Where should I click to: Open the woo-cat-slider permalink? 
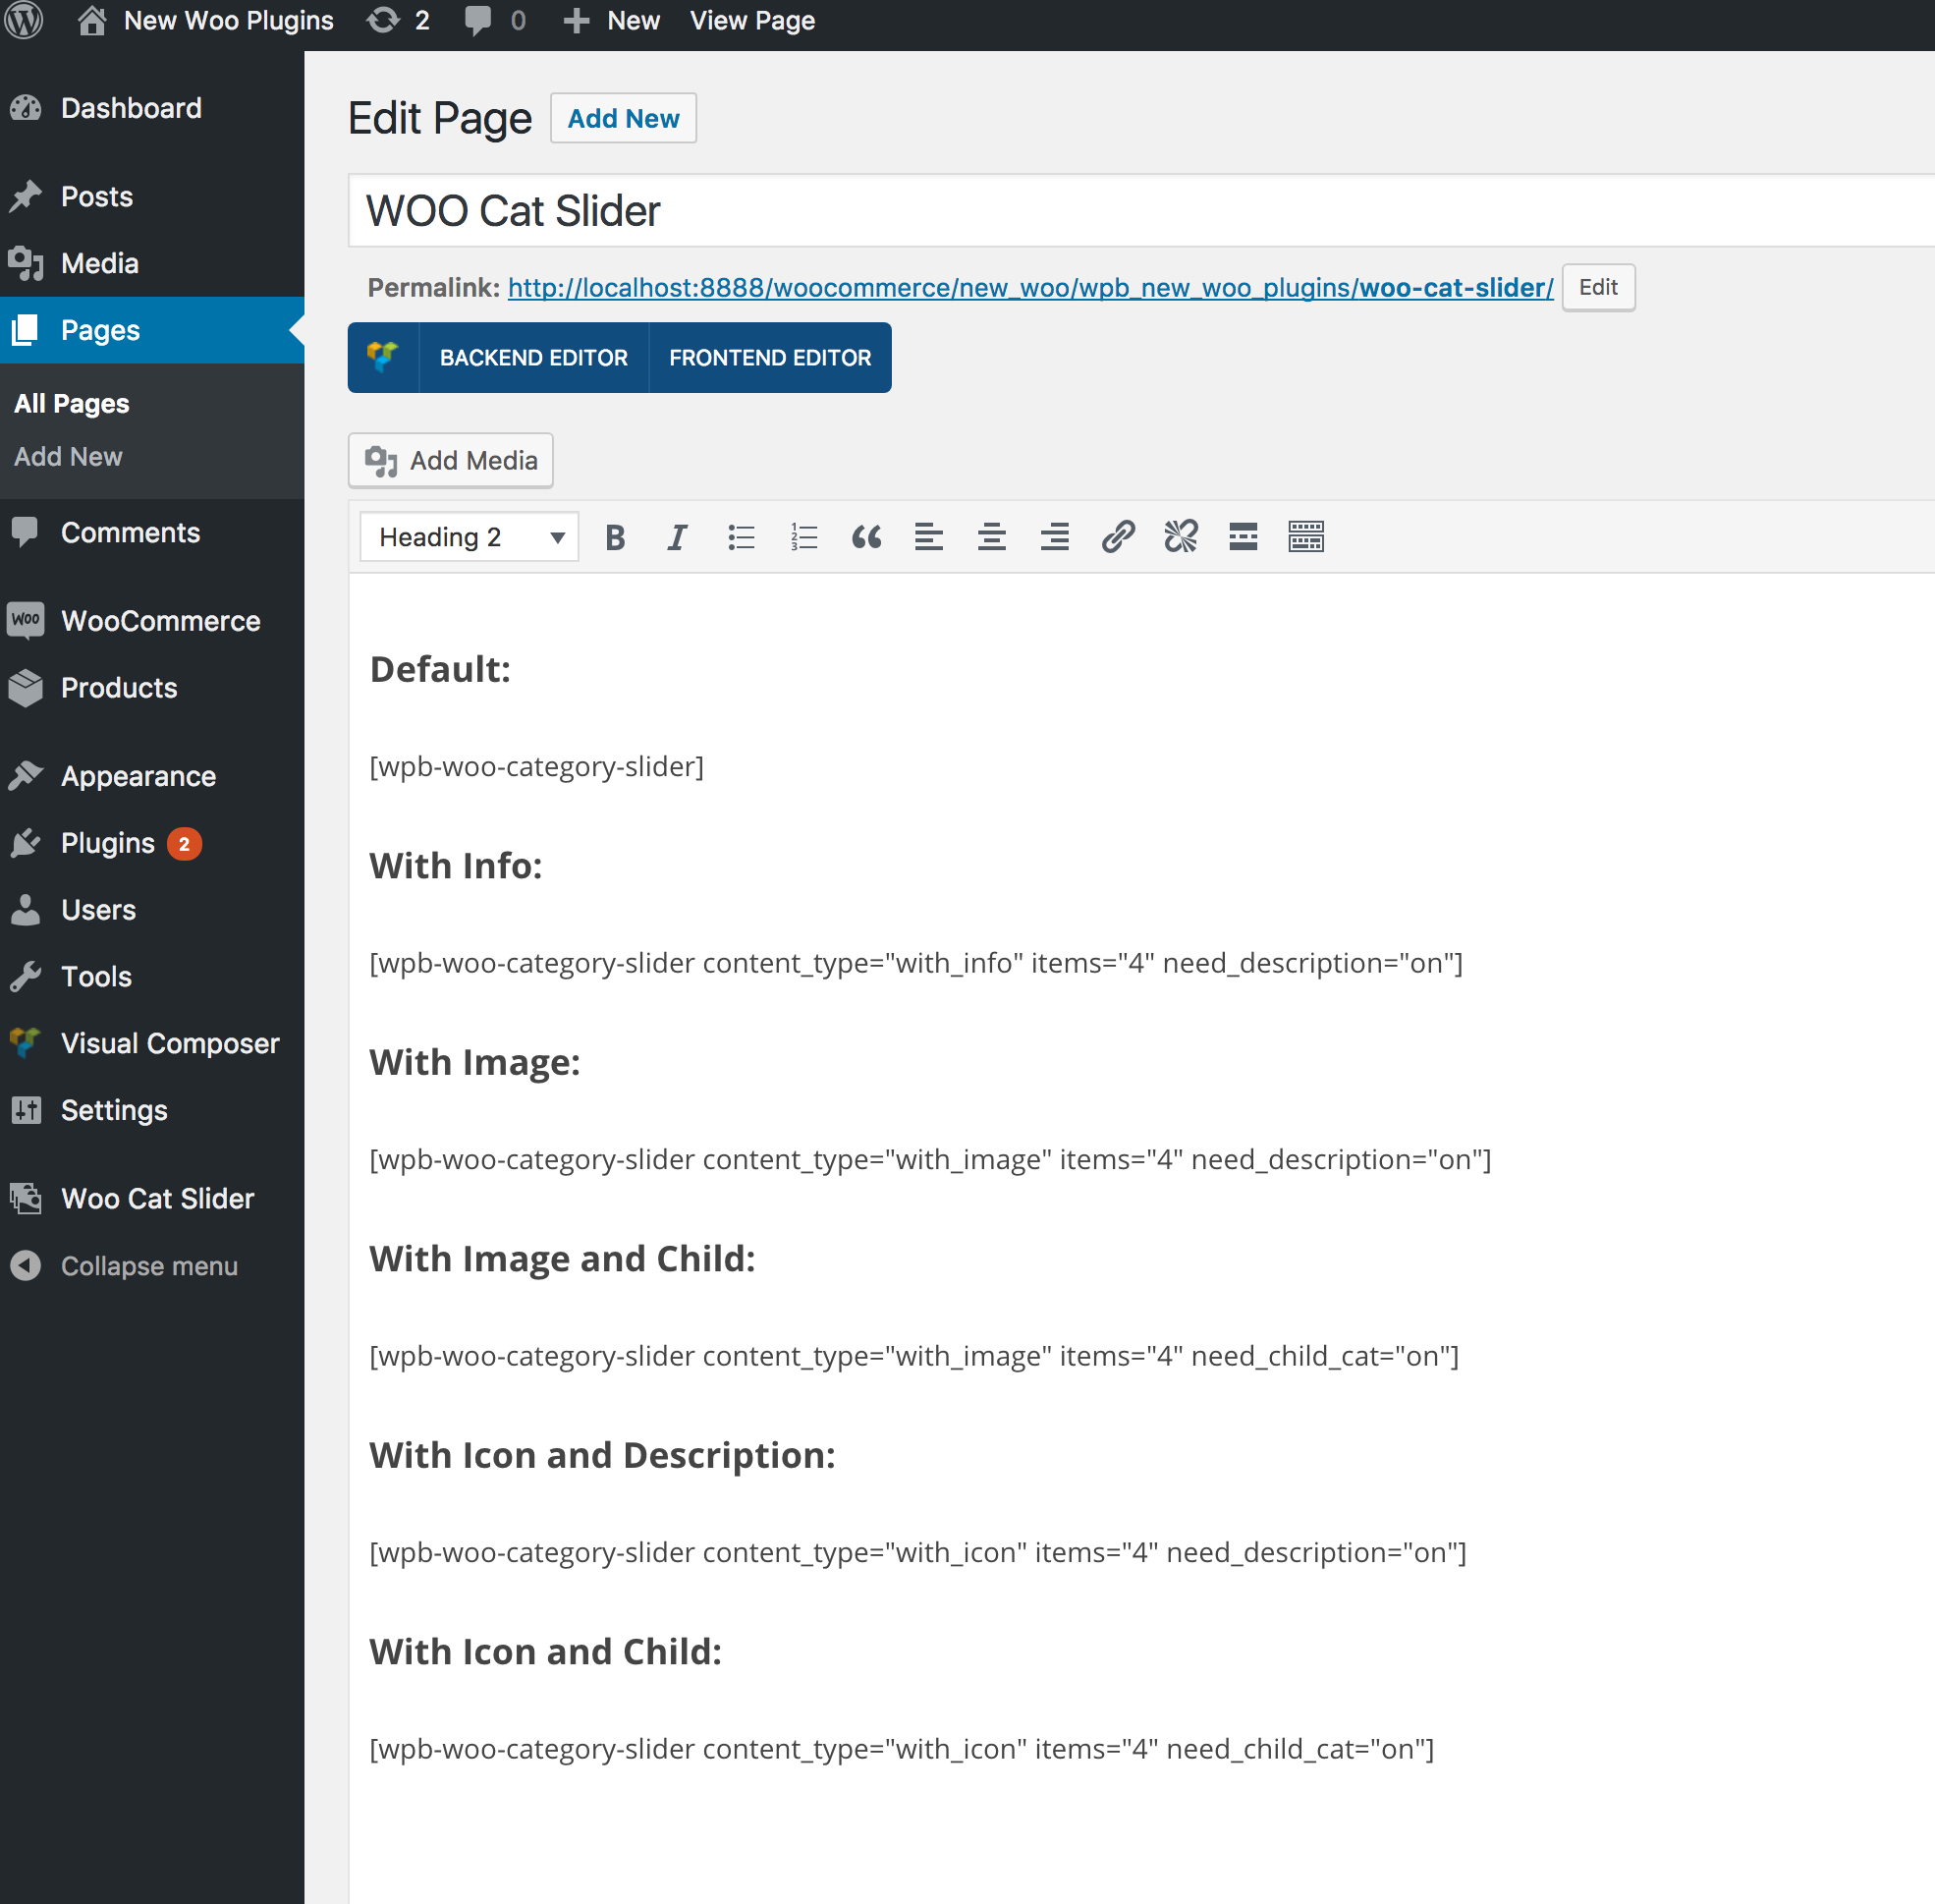tap(1028, 286)
